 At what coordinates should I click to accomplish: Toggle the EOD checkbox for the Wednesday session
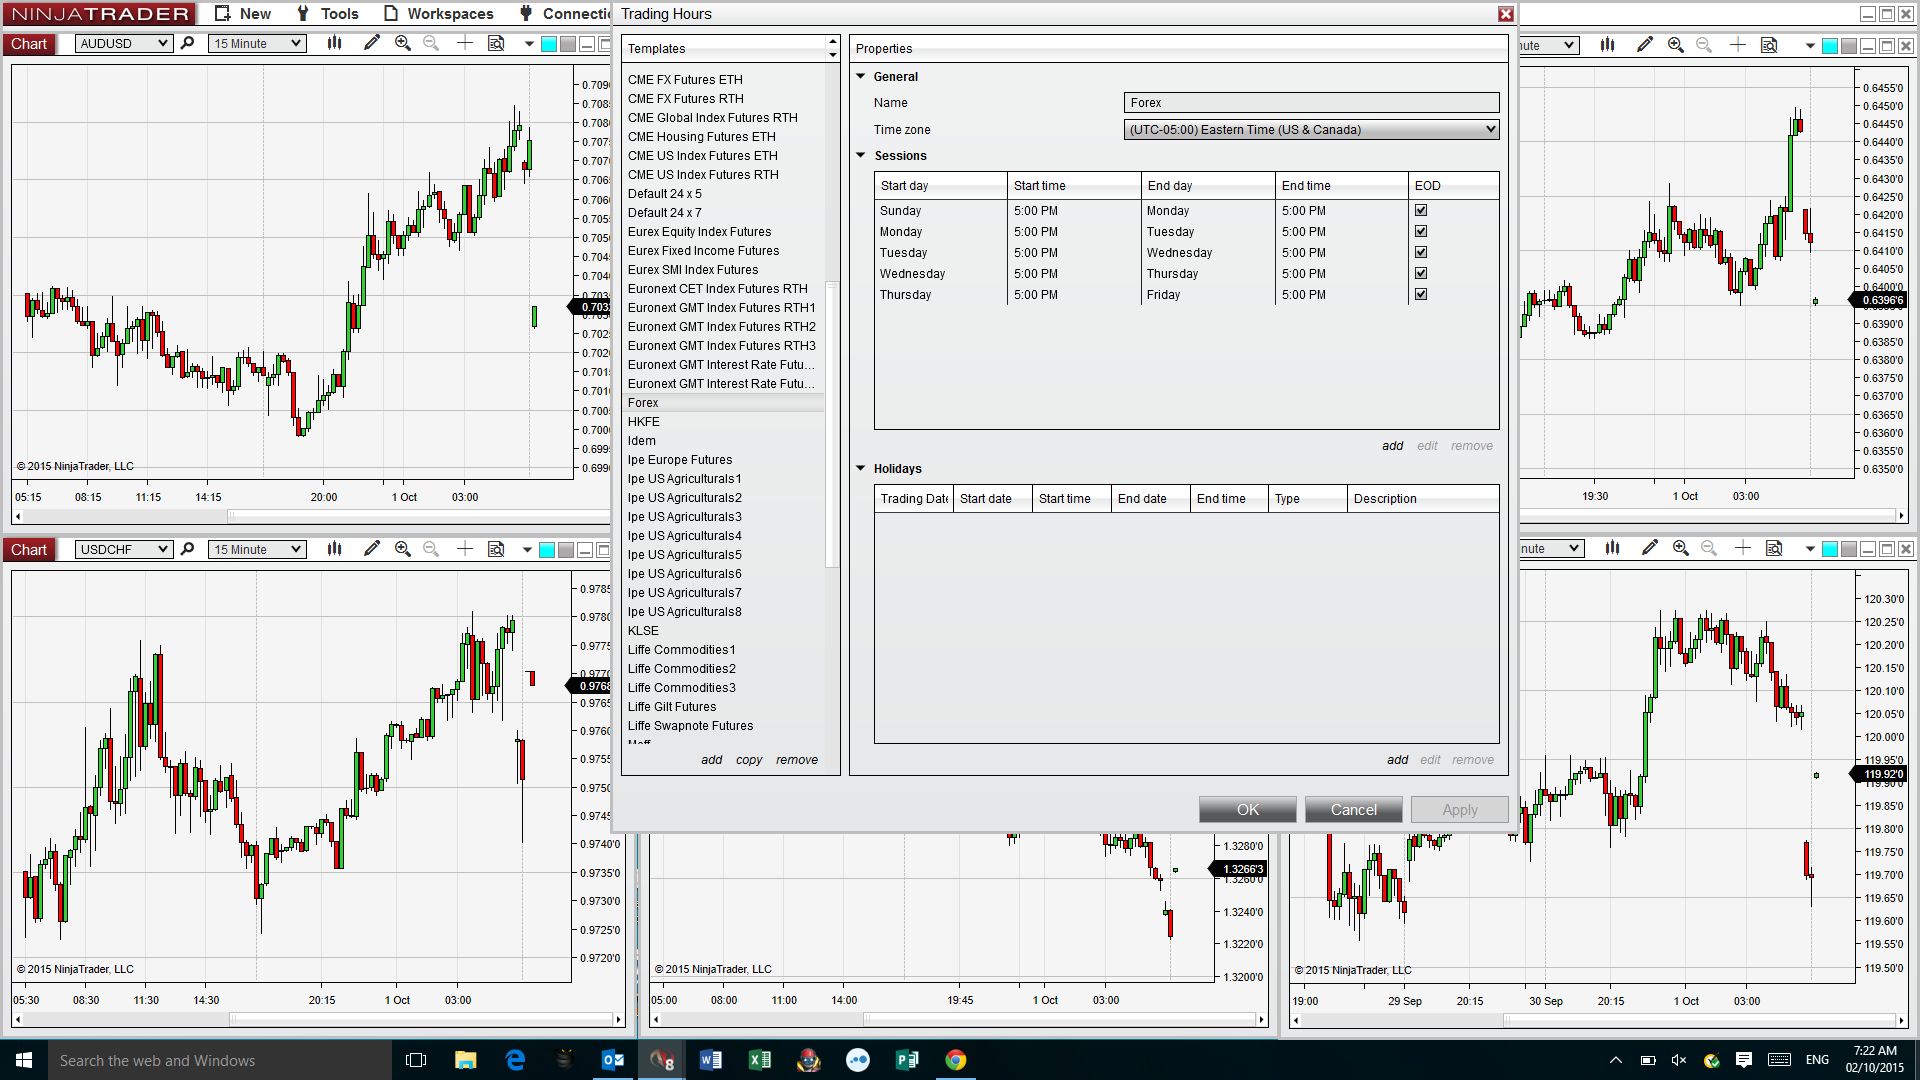coord(1421,273)
